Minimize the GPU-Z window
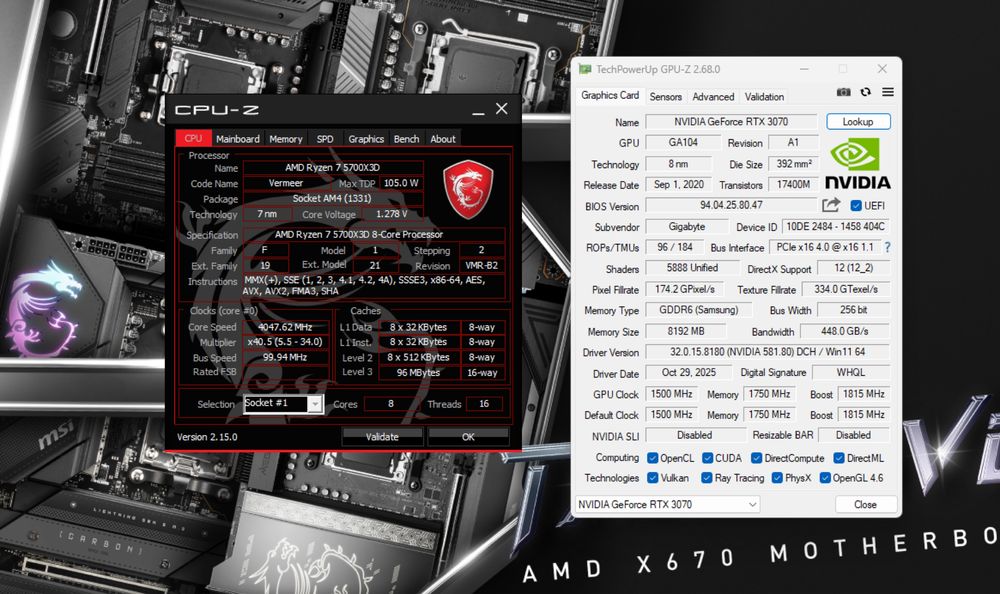The height and width of the screenshot is (594, 1000). [x=804, y=68]
